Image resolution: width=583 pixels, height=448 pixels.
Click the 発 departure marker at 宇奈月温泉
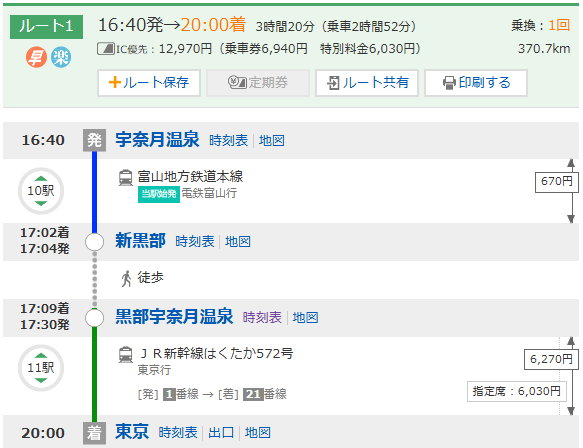coord(94,140)
